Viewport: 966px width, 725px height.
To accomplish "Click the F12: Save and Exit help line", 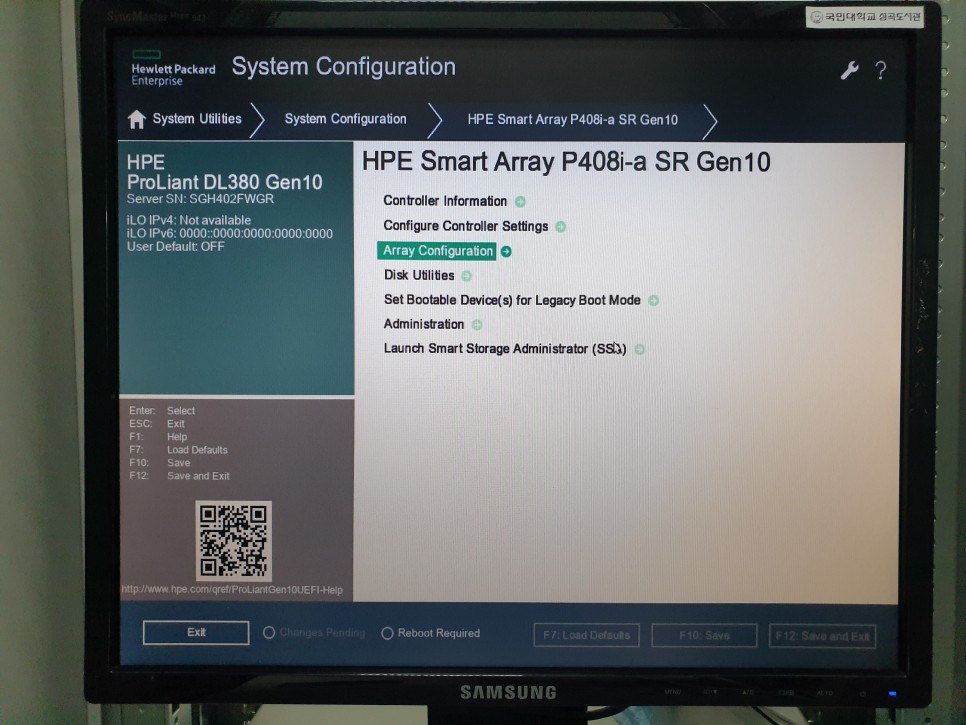I will click(179, 476).
